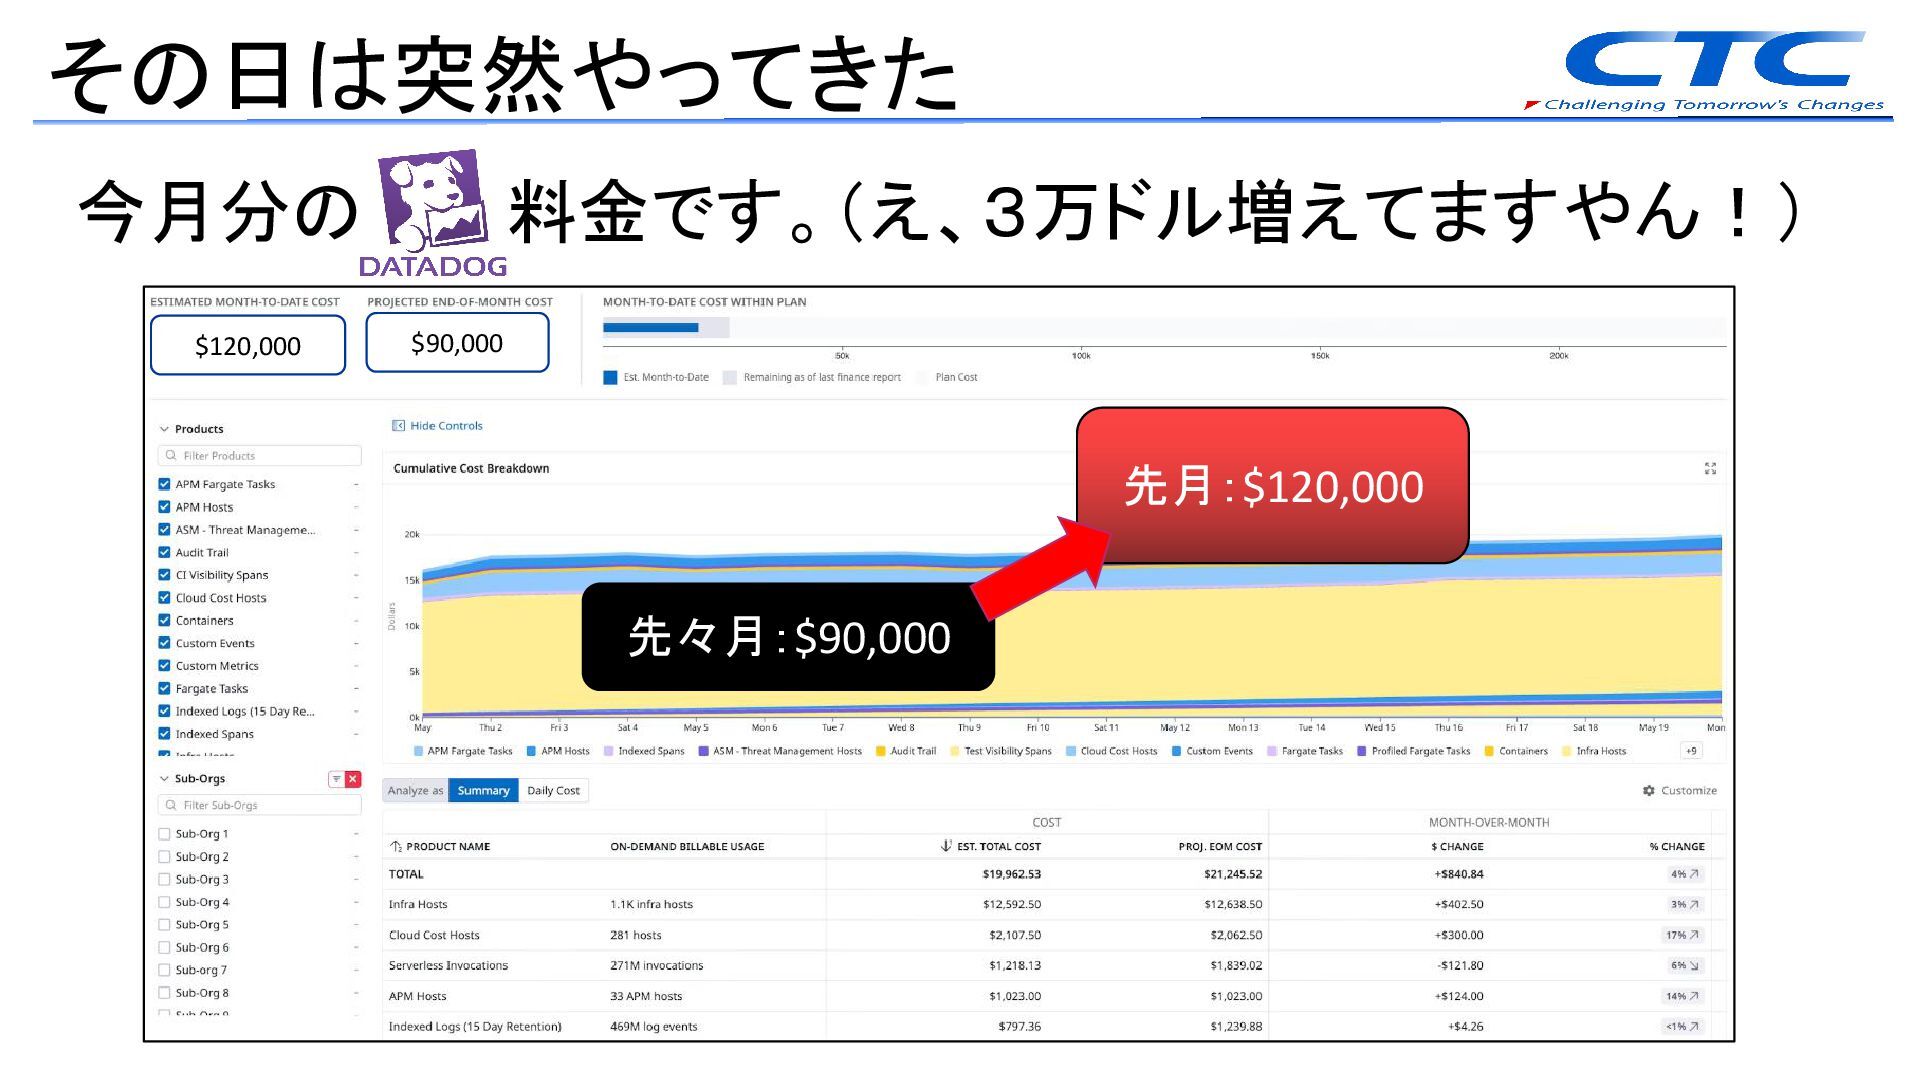
Task: Check the Sub-Org 1 checkbox
Action: click(x=165, y=834)
